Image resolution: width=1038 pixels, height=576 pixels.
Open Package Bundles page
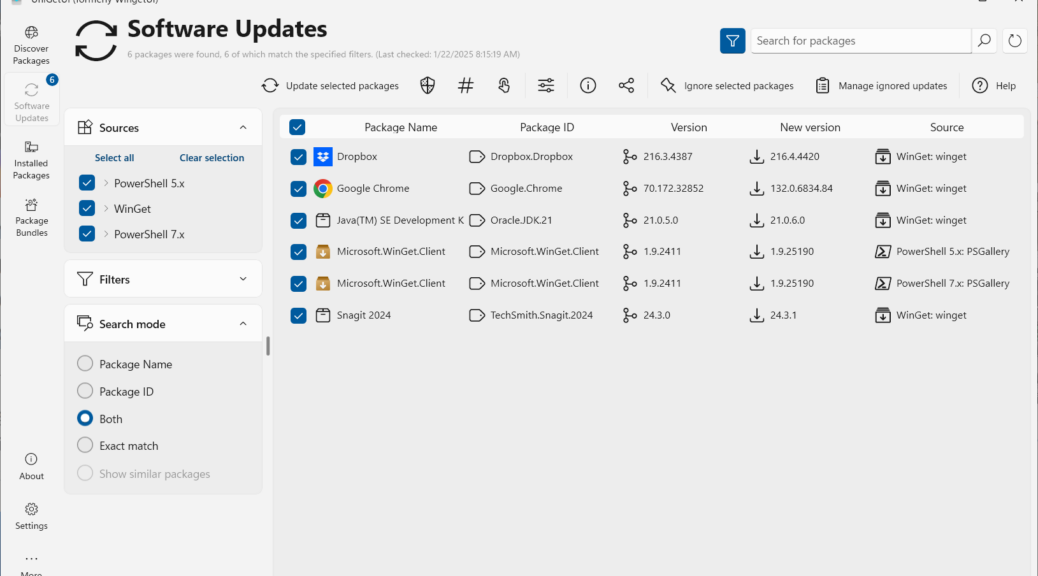(31, 217)
